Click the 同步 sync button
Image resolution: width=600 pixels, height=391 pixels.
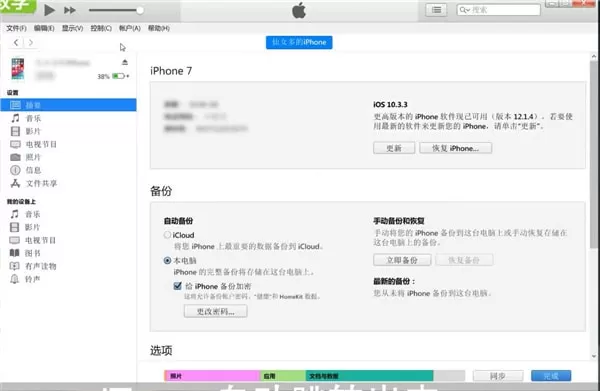pyautogui.click(x=498, y=376)
